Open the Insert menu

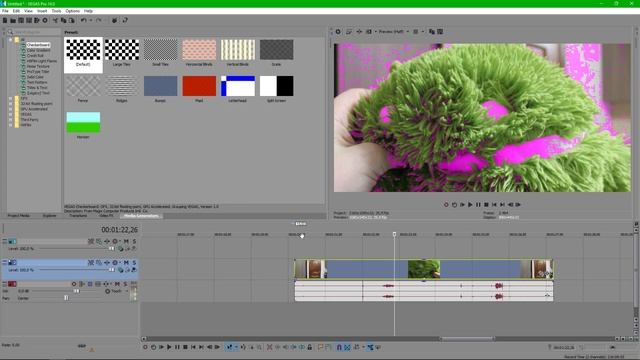[42, 11]
